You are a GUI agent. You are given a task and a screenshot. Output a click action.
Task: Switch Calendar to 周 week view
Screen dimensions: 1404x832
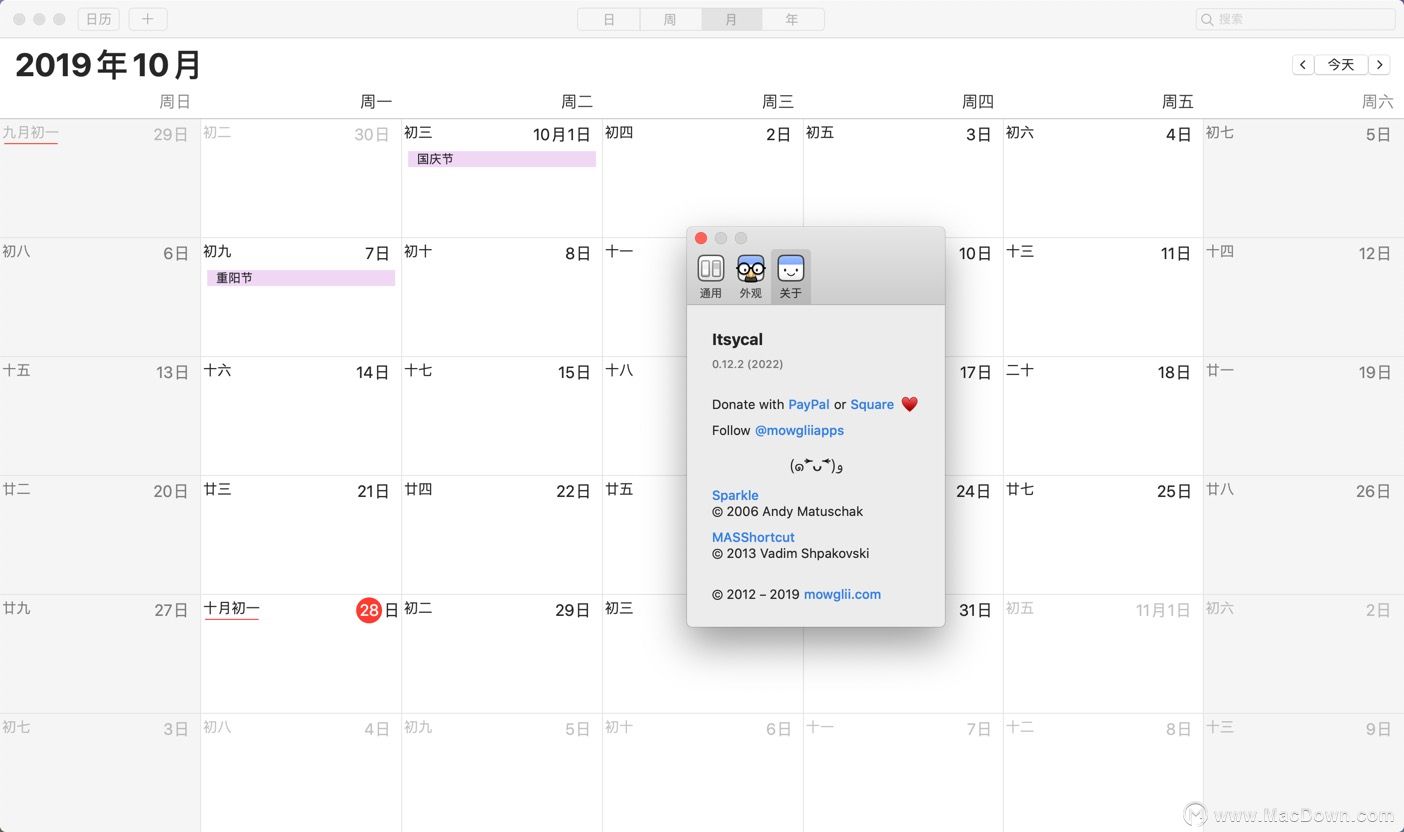pos(670,19)
